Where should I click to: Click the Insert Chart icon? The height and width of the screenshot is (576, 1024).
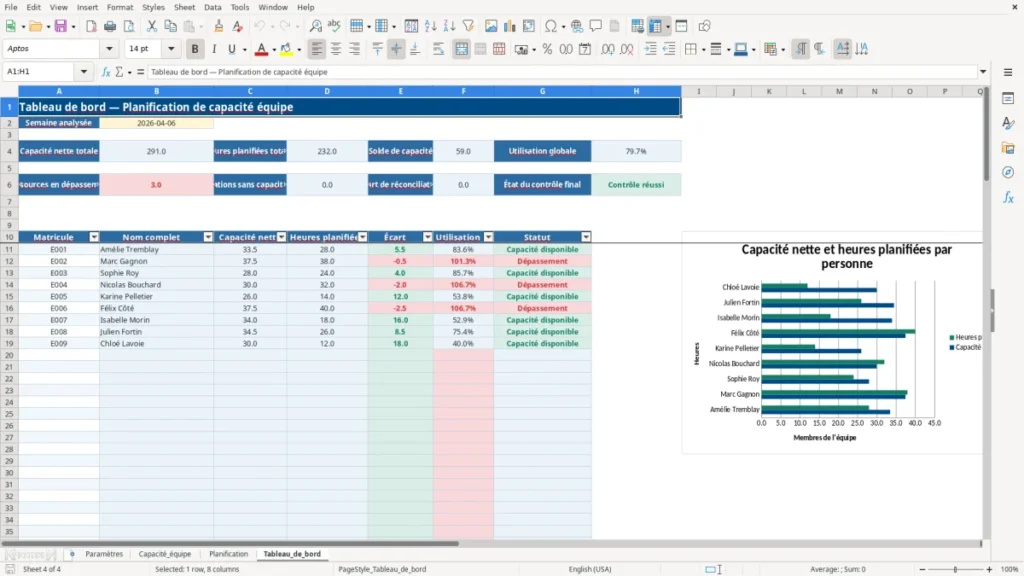[509, 26]
